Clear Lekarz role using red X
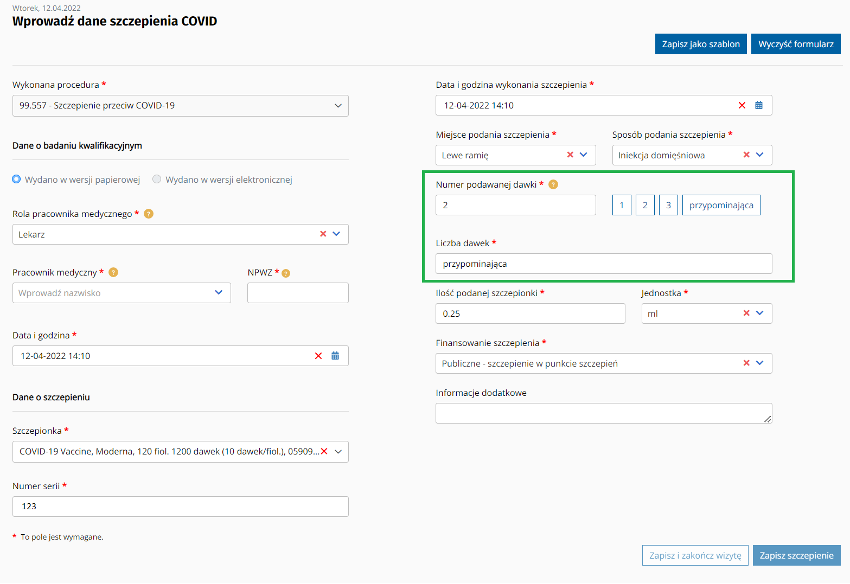The width and height of the screenshot is (850, 584). (x=322, y=234)
